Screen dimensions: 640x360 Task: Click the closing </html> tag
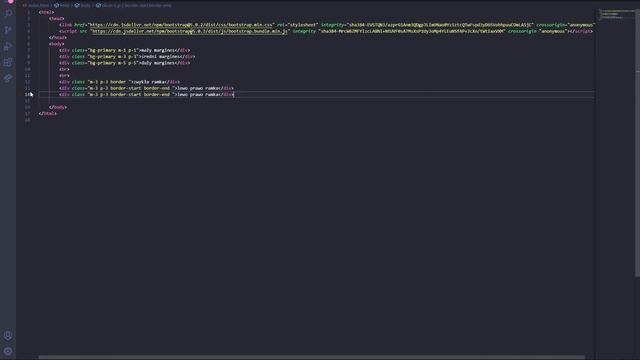point(48,113)
